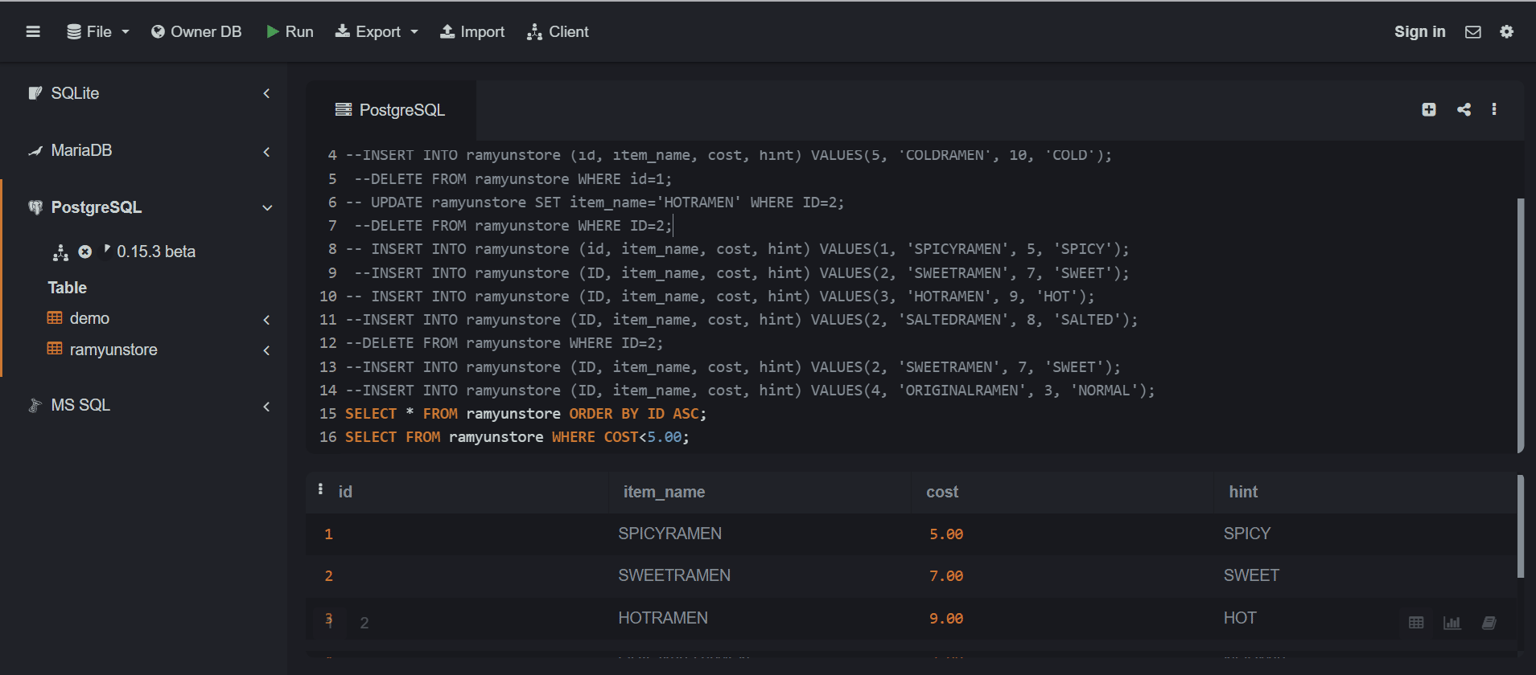The height and width of the screenshot is (675, 1536).
Task: Click the Sign in link
Action: 1420,32
